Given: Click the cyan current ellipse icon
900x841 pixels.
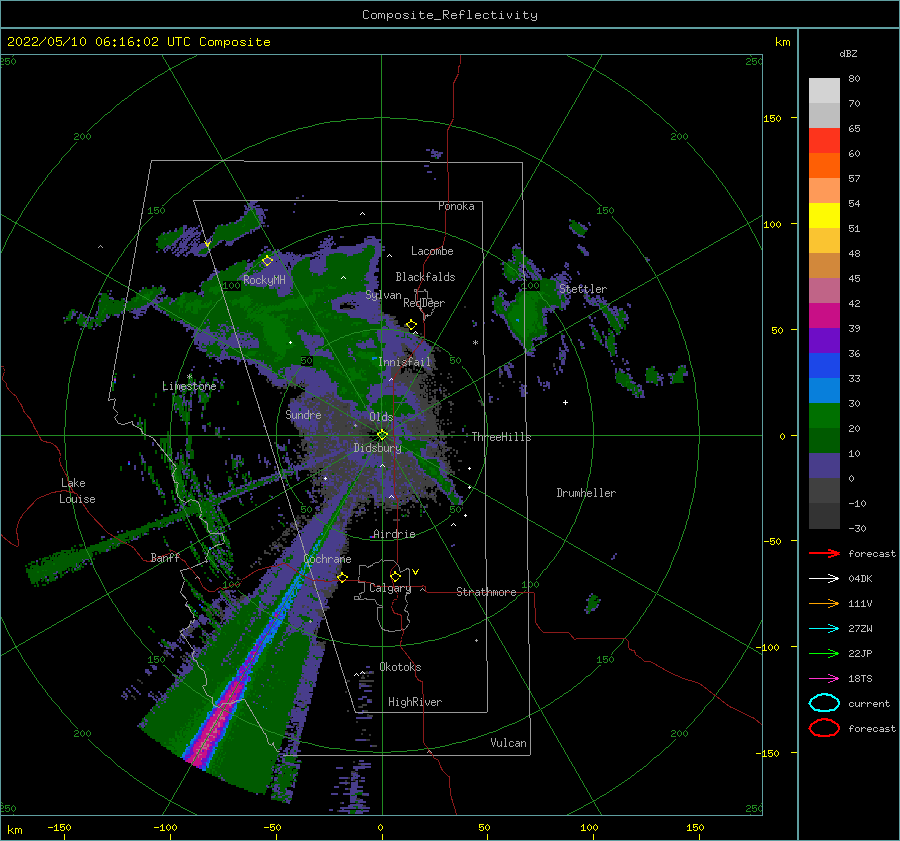Looking at the screenshot, I should coord(824,703).
